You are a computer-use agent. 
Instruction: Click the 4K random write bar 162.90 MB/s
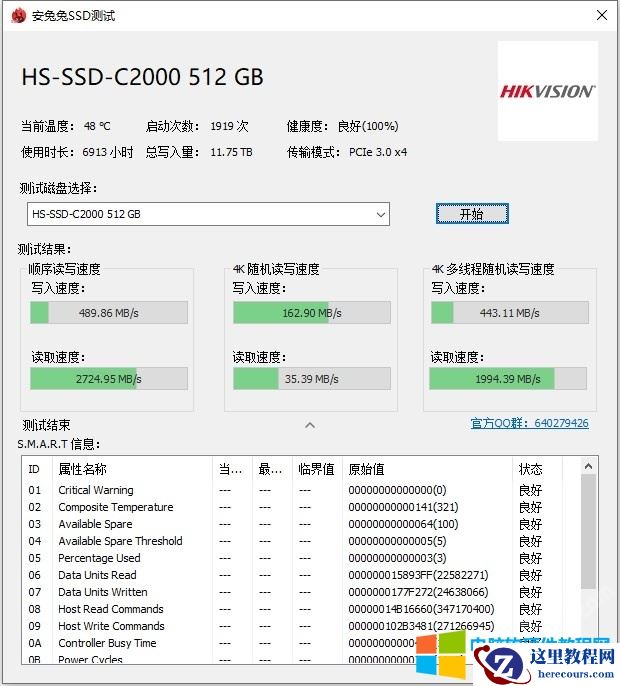tap(312, 313)
